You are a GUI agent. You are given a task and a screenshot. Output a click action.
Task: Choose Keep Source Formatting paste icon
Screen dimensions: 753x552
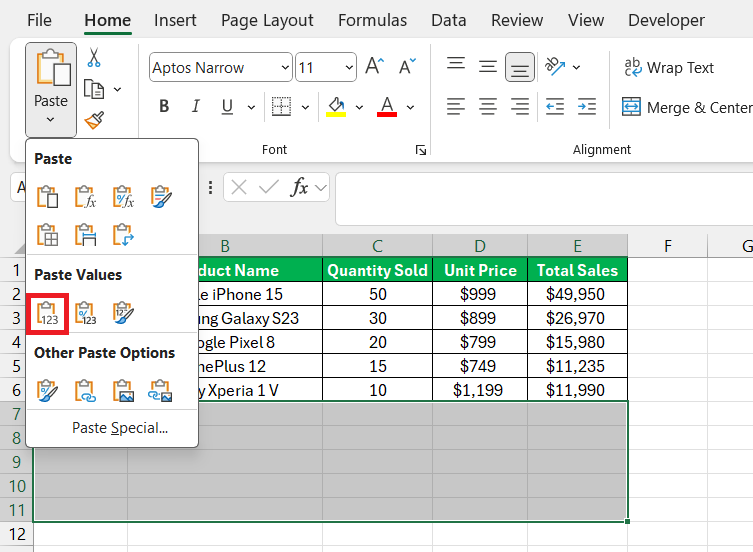tap(161, 197)
